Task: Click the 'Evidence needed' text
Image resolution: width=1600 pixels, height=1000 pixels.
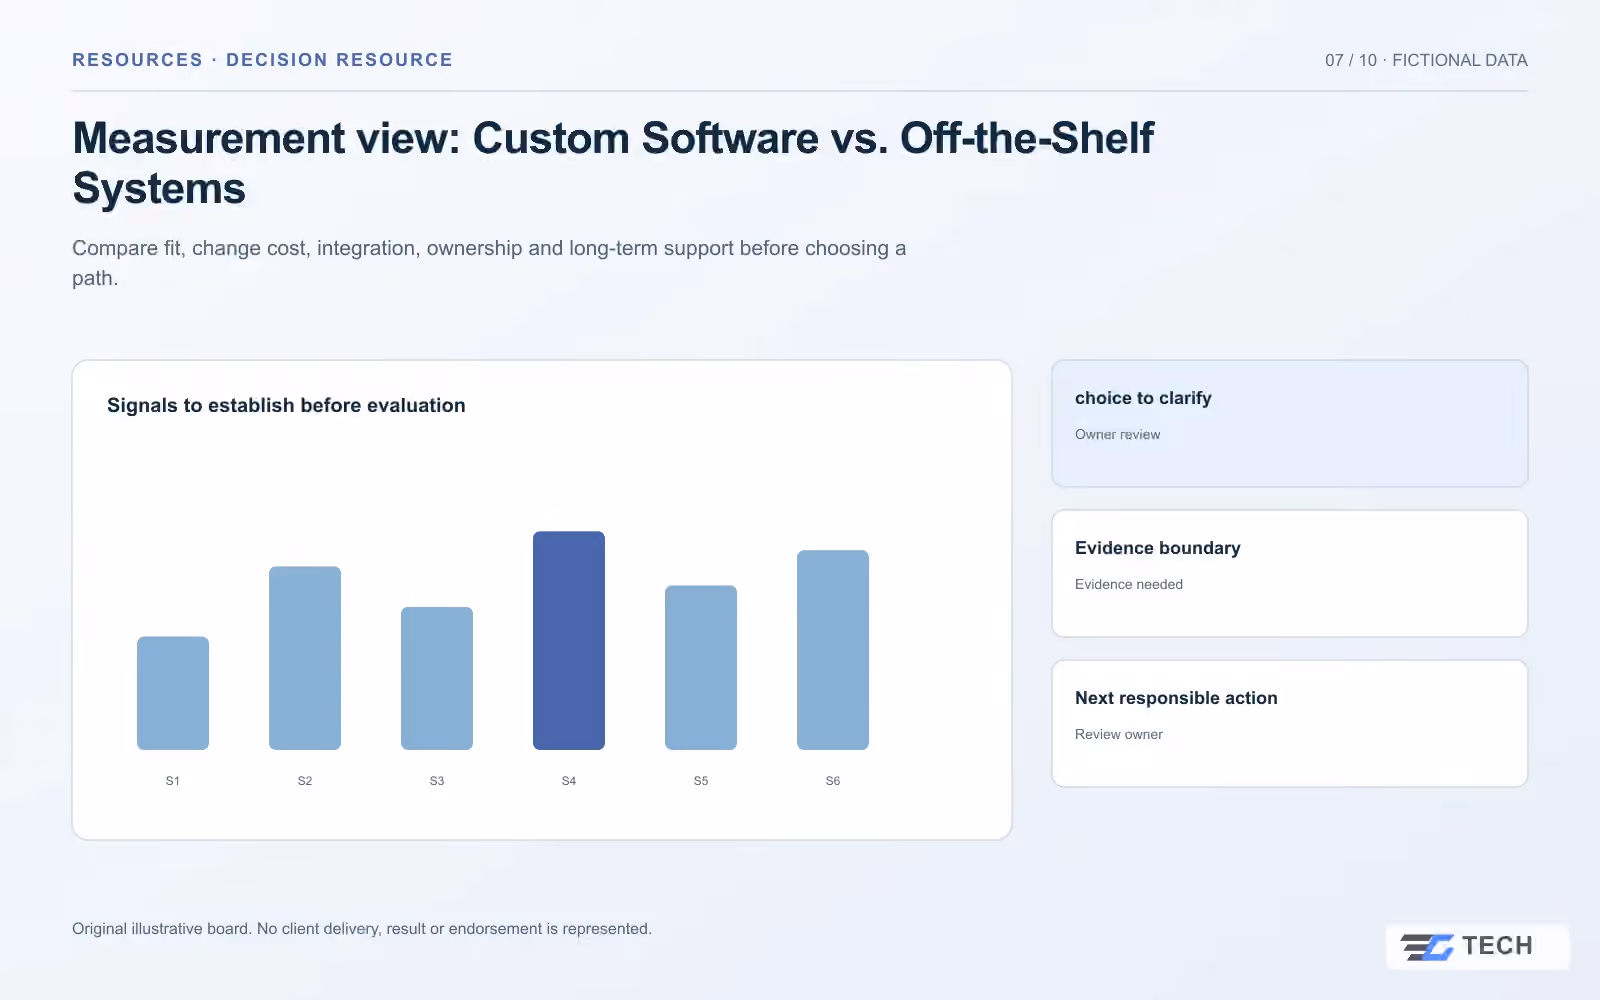Action: (x=1129, y=584)
